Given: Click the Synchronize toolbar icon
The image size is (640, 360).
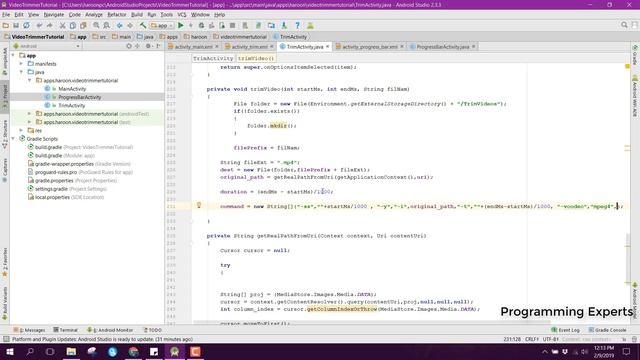Looking at the screenshot, I should pos(27,25).
